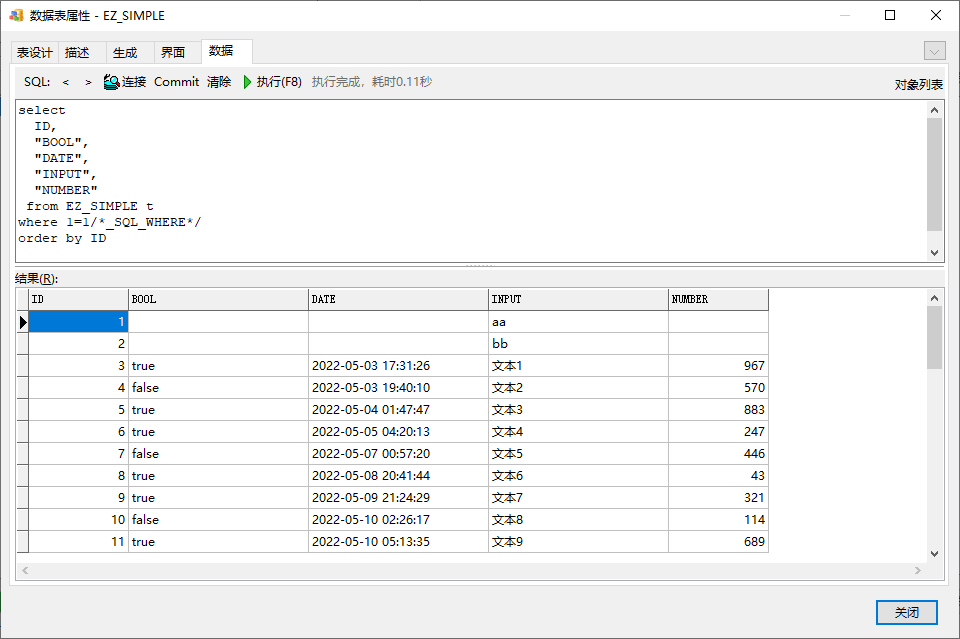
Task: Click the results grid scroll up arrow
Action: pyautogui.click(x=934, y=298)
